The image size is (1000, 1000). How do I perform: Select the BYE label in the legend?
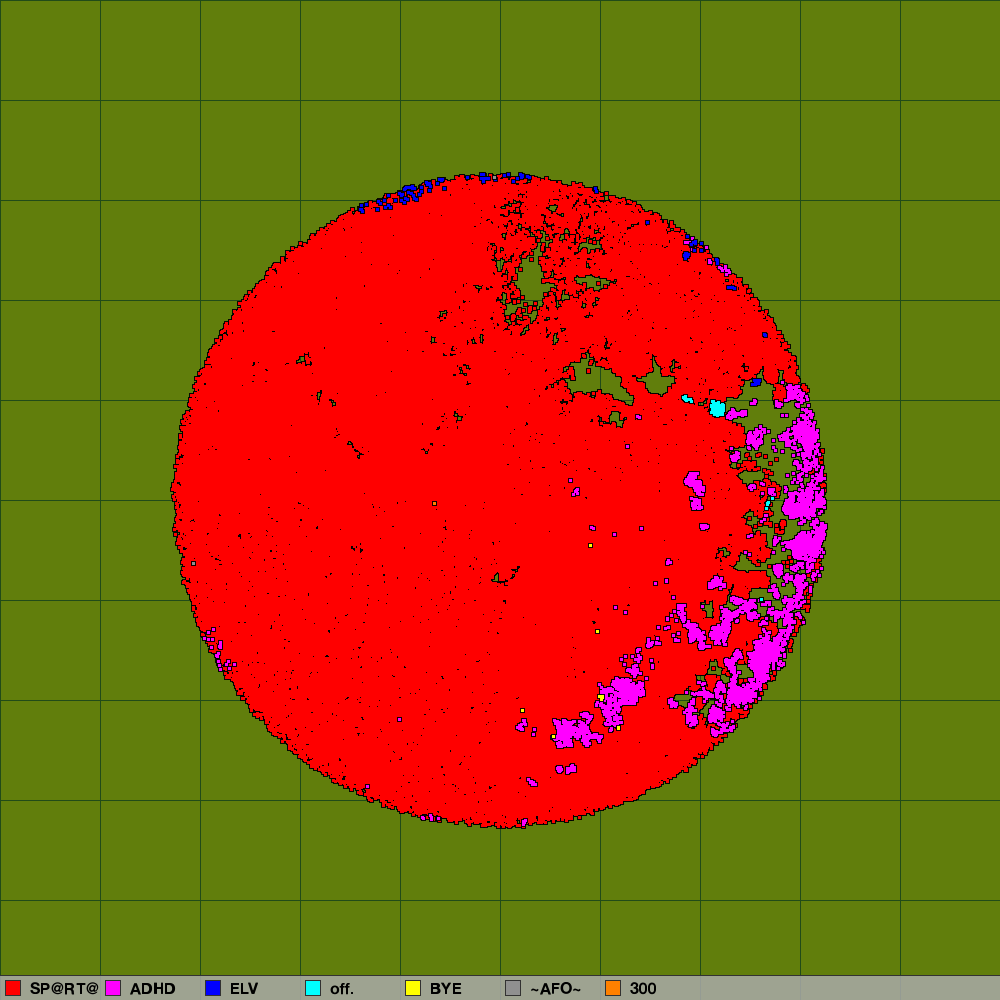tap(445, 989)
